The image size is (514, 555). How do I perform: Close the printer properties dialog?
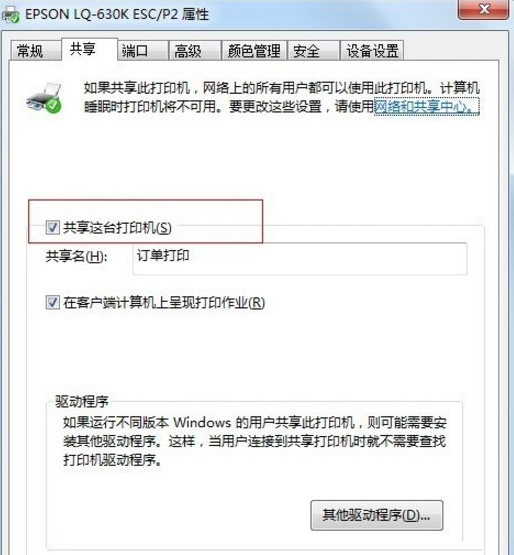[484, 8]
